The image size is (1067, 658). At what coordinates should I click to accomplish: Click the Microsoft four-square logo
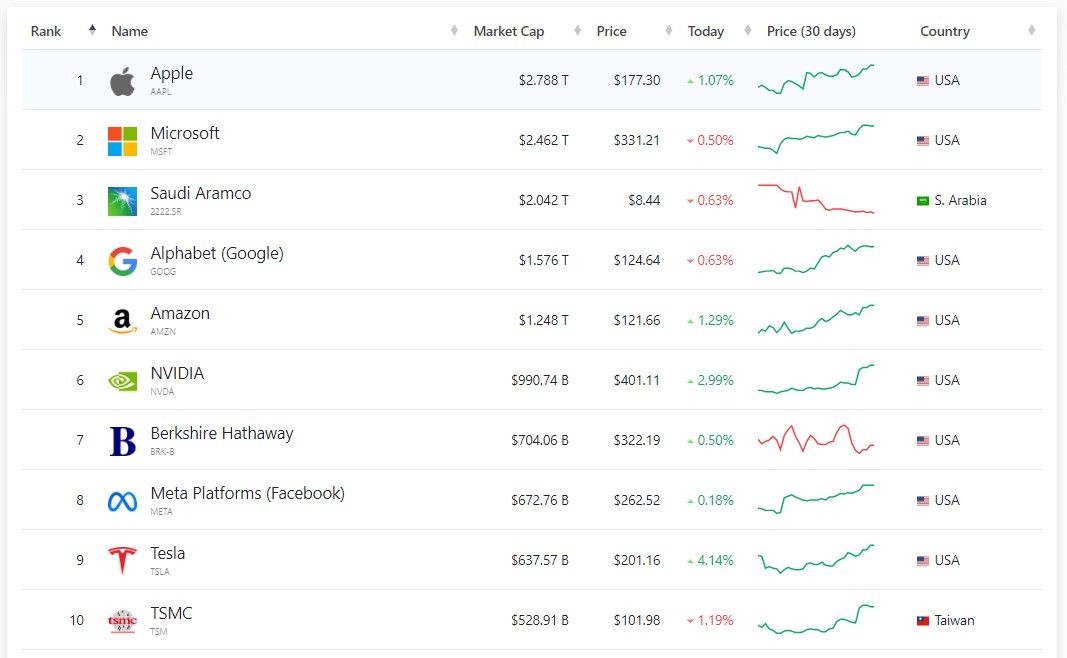pyautogui.click(x=122, y=141)
